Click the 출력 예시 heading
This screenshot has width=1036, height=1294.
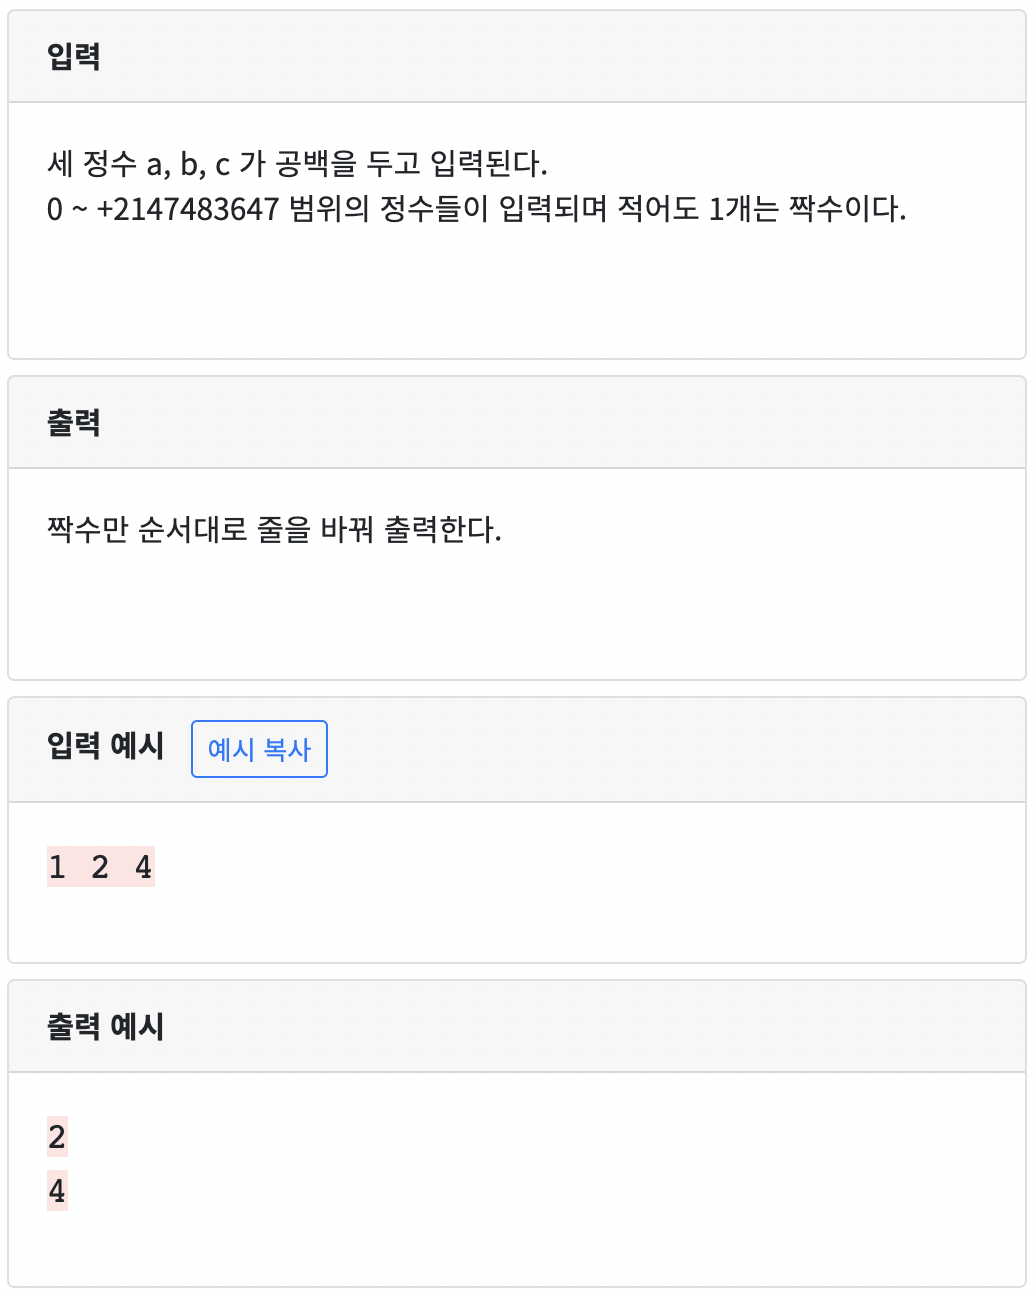coord(105,1025)
